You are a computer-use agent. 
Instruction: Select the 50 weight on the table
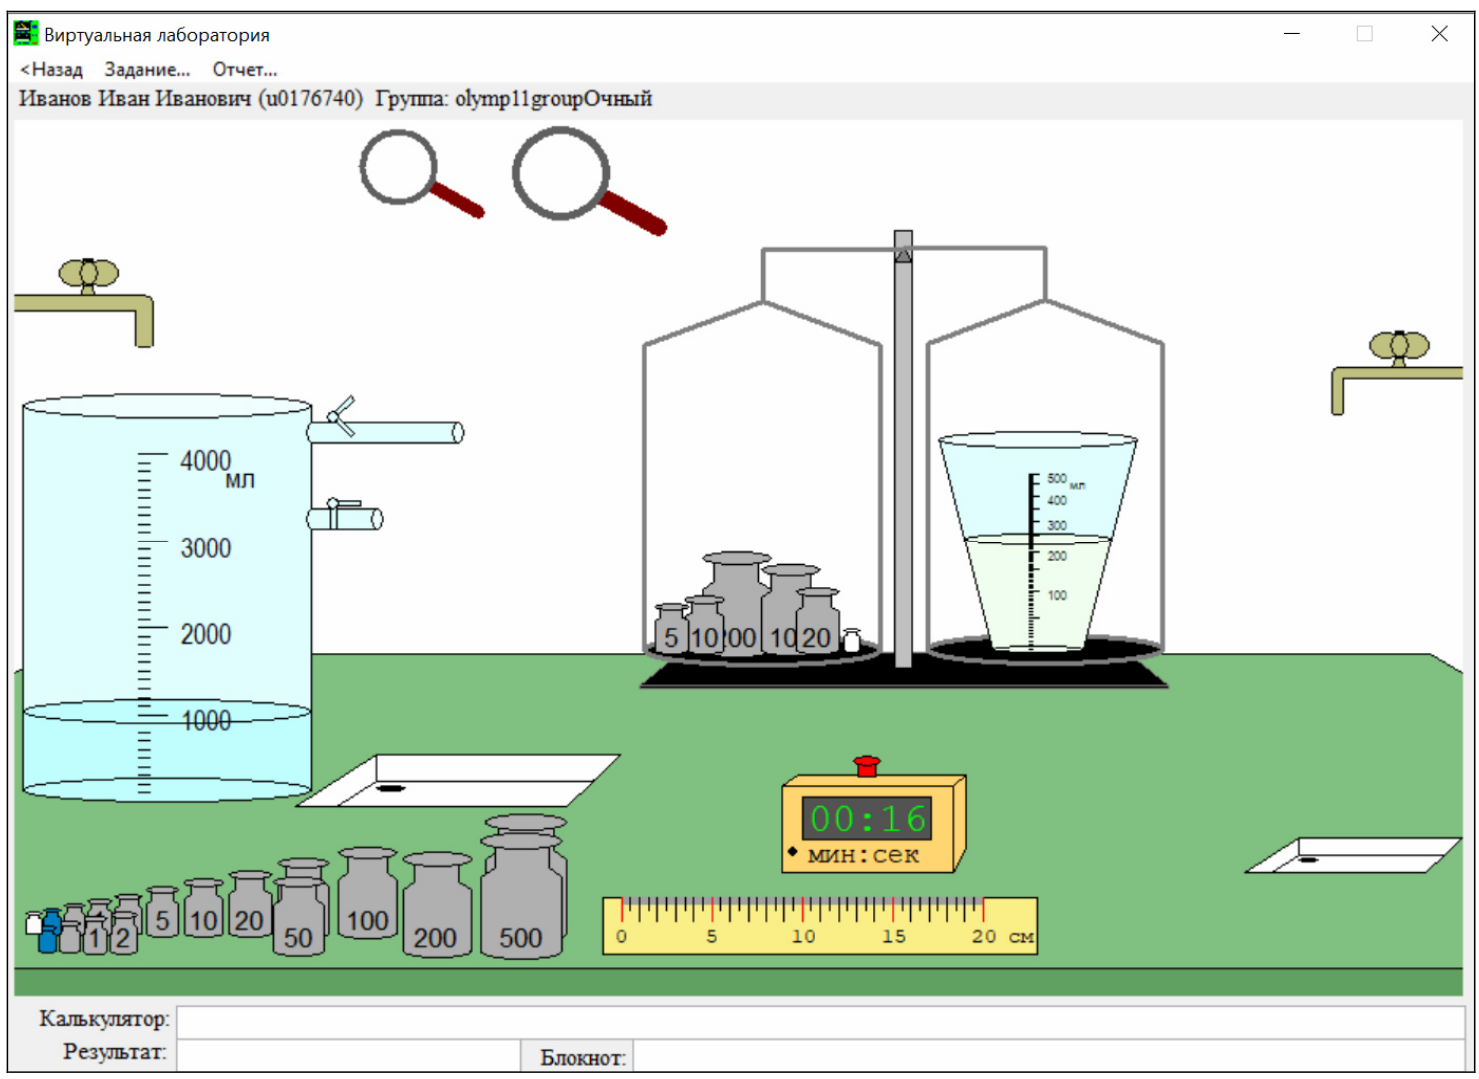click(299, 917)
